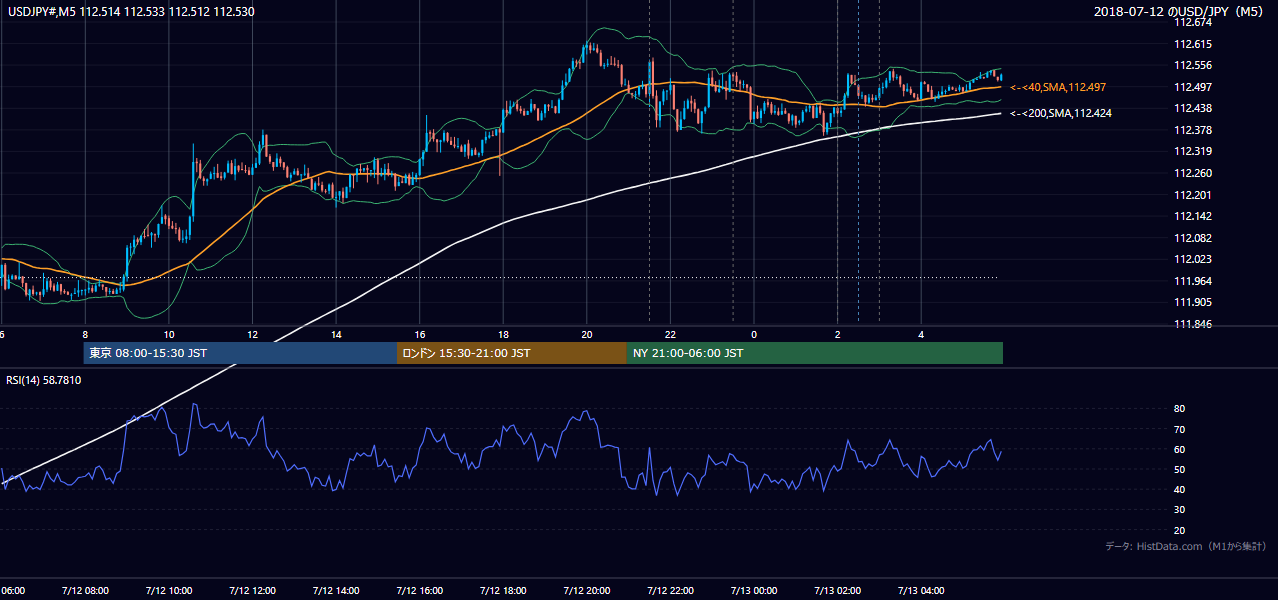
Task: Click RSI scale value 80
Action: (1180, 409)
